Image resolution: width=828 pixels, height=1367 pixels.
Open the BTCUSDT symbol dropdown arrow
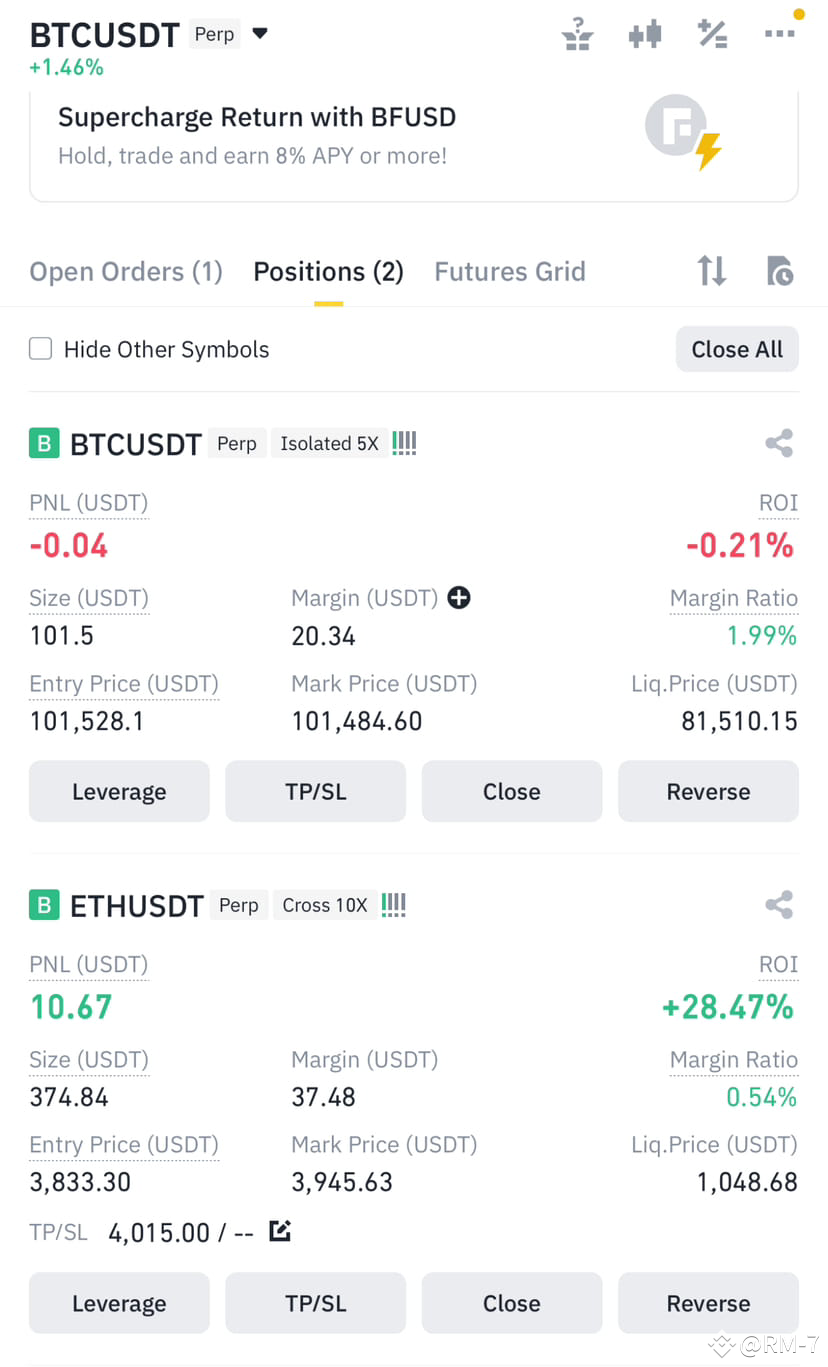260,33
